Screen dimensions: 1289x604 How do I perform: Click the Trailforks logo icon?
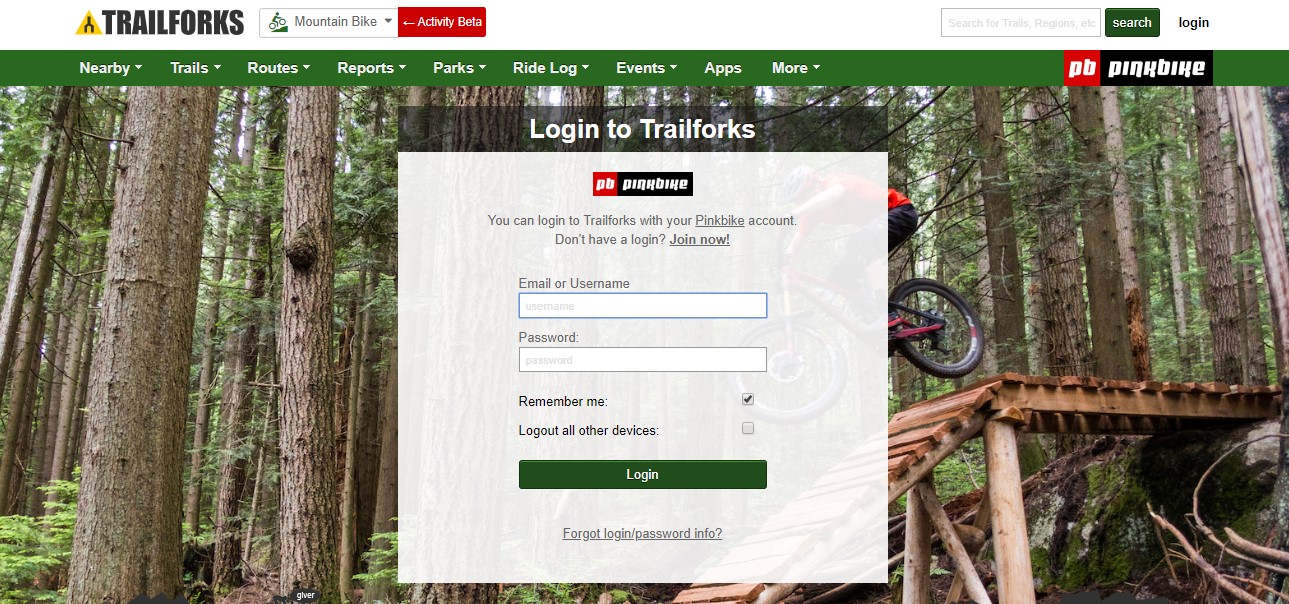(x=88, y=23)
